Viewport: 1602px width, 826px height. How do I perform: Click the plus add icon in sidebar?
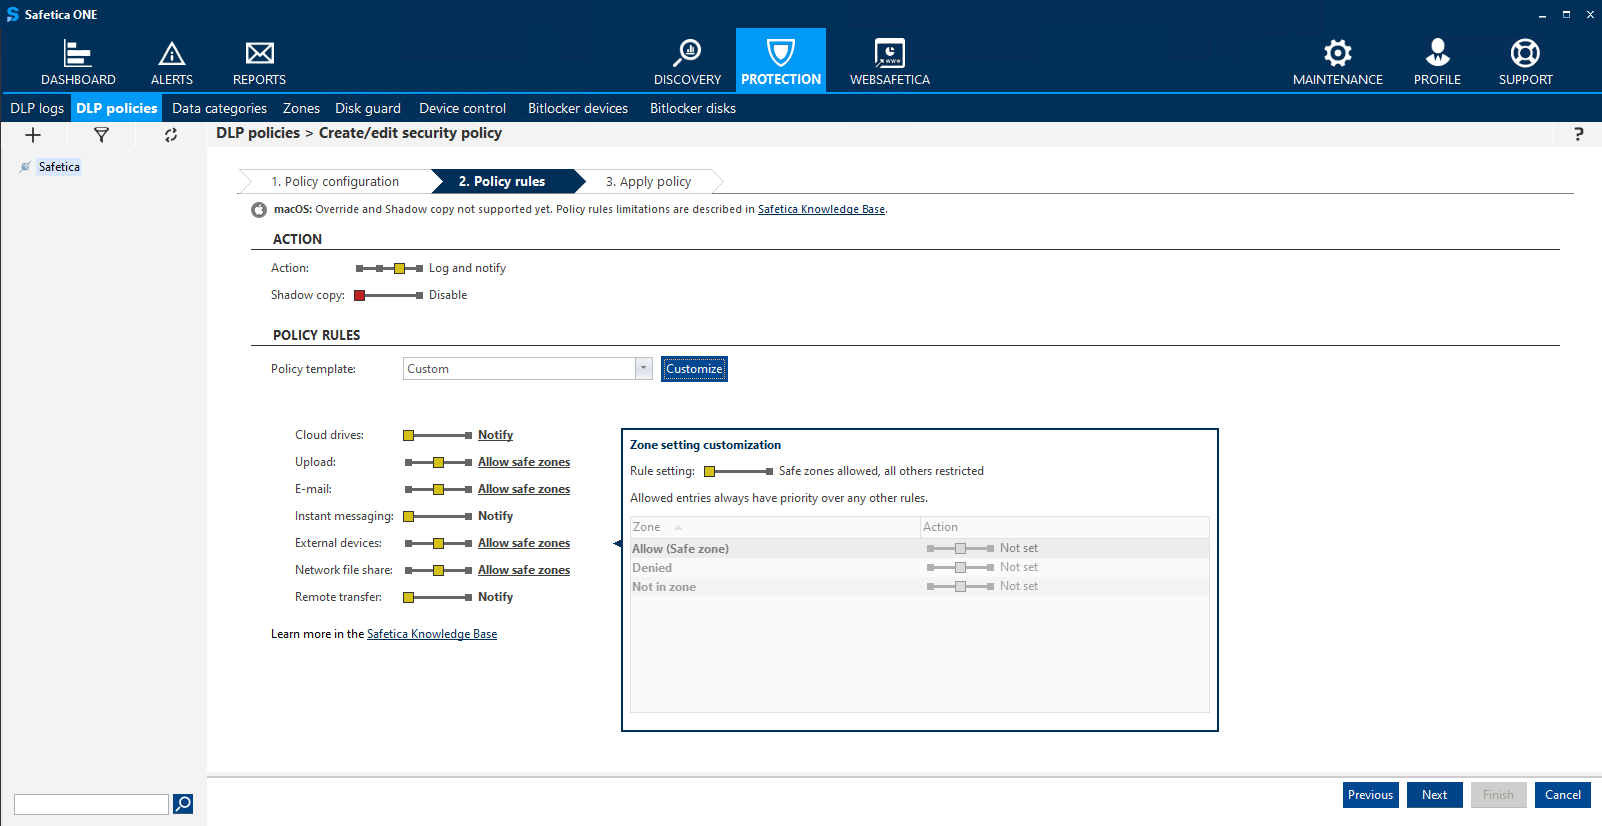click(x=33, y=135)
